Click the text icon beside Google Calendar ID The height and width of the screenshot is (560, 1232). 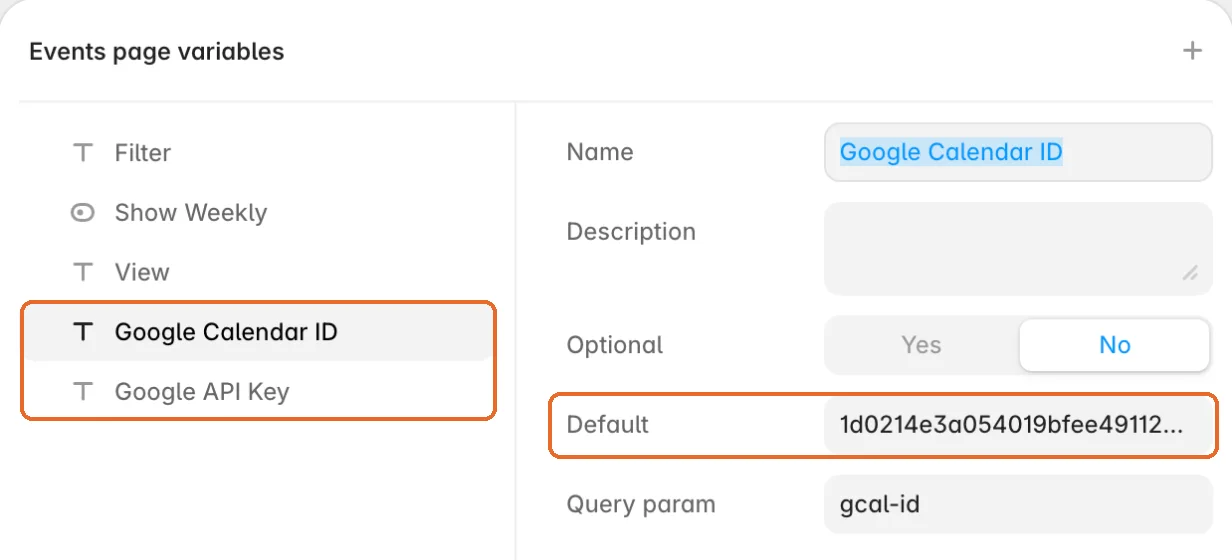tap(83, 332)
